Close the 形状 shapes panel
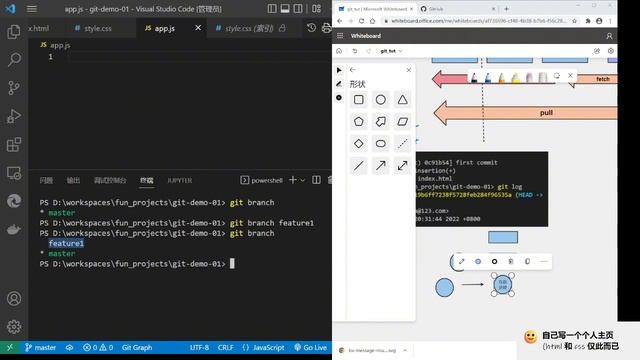The image size is (640, 360). [x=409, y=70]
